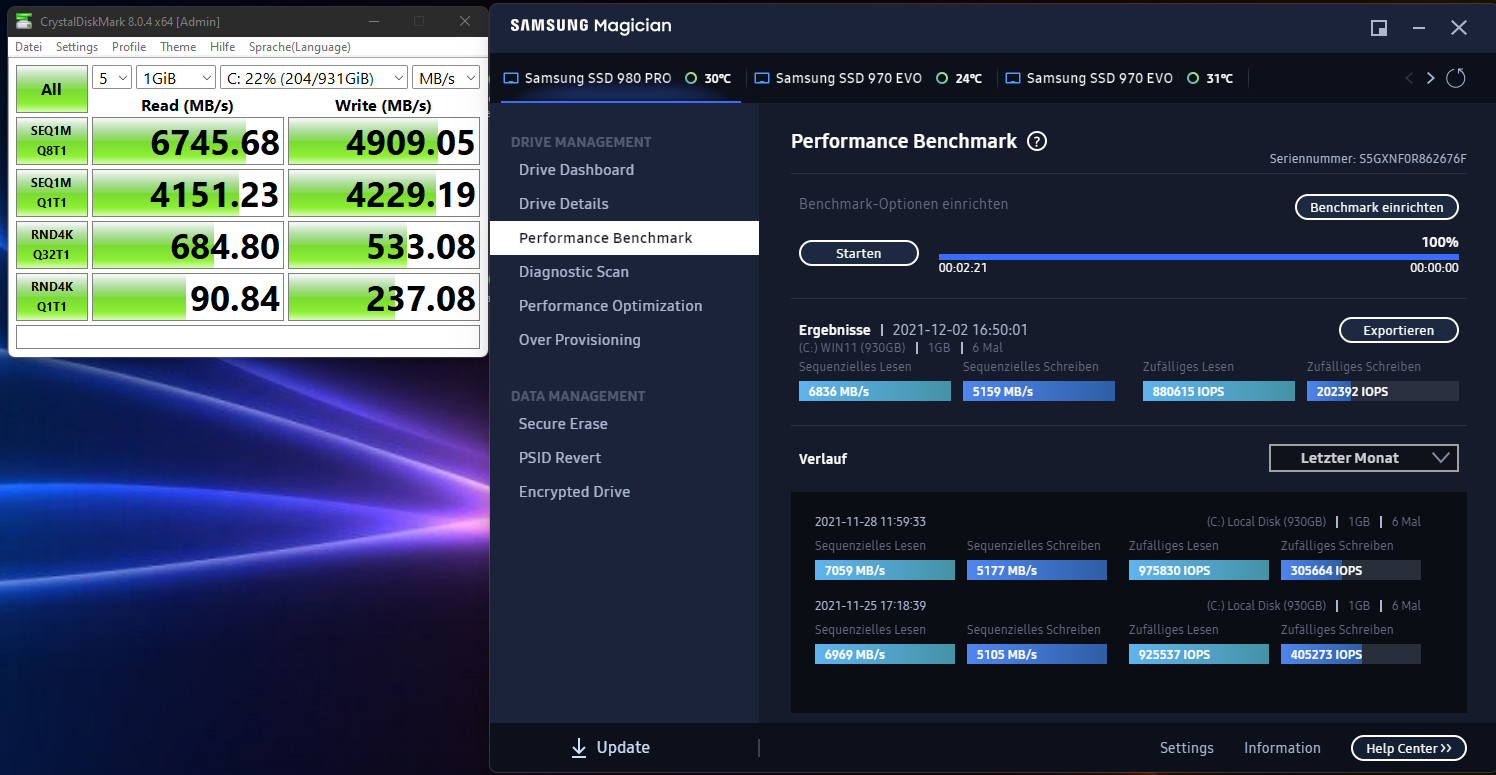The image size is (1496, 775).
Task: Click the 237.08 RND4K Q1T1 write value
Action: point(384,297)
